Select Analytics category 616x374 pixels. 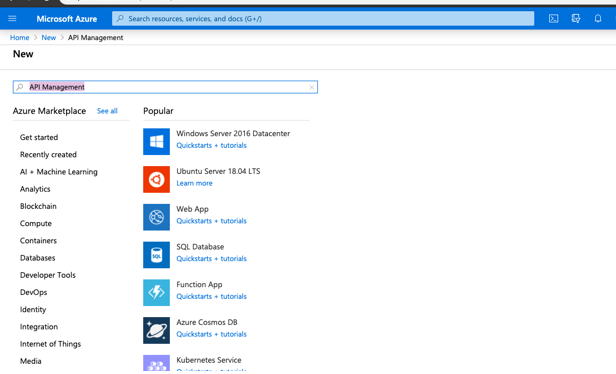(x=35, y=189)
